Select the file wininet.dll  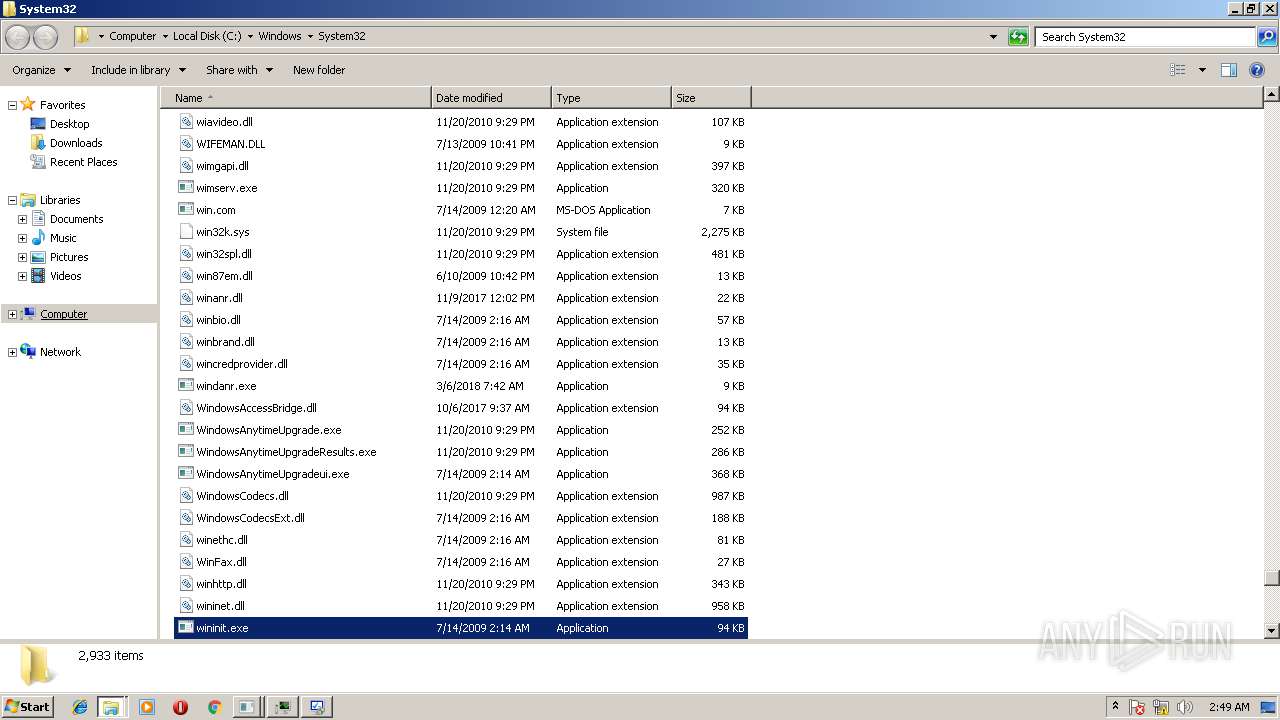tap(461, 606)
